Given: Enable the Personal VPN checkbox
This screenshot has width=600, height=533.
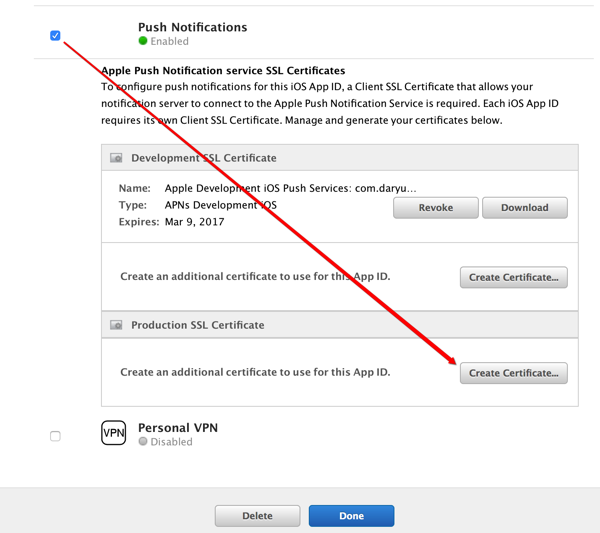Looking at the screenshot, I should (x=55, y=436).
